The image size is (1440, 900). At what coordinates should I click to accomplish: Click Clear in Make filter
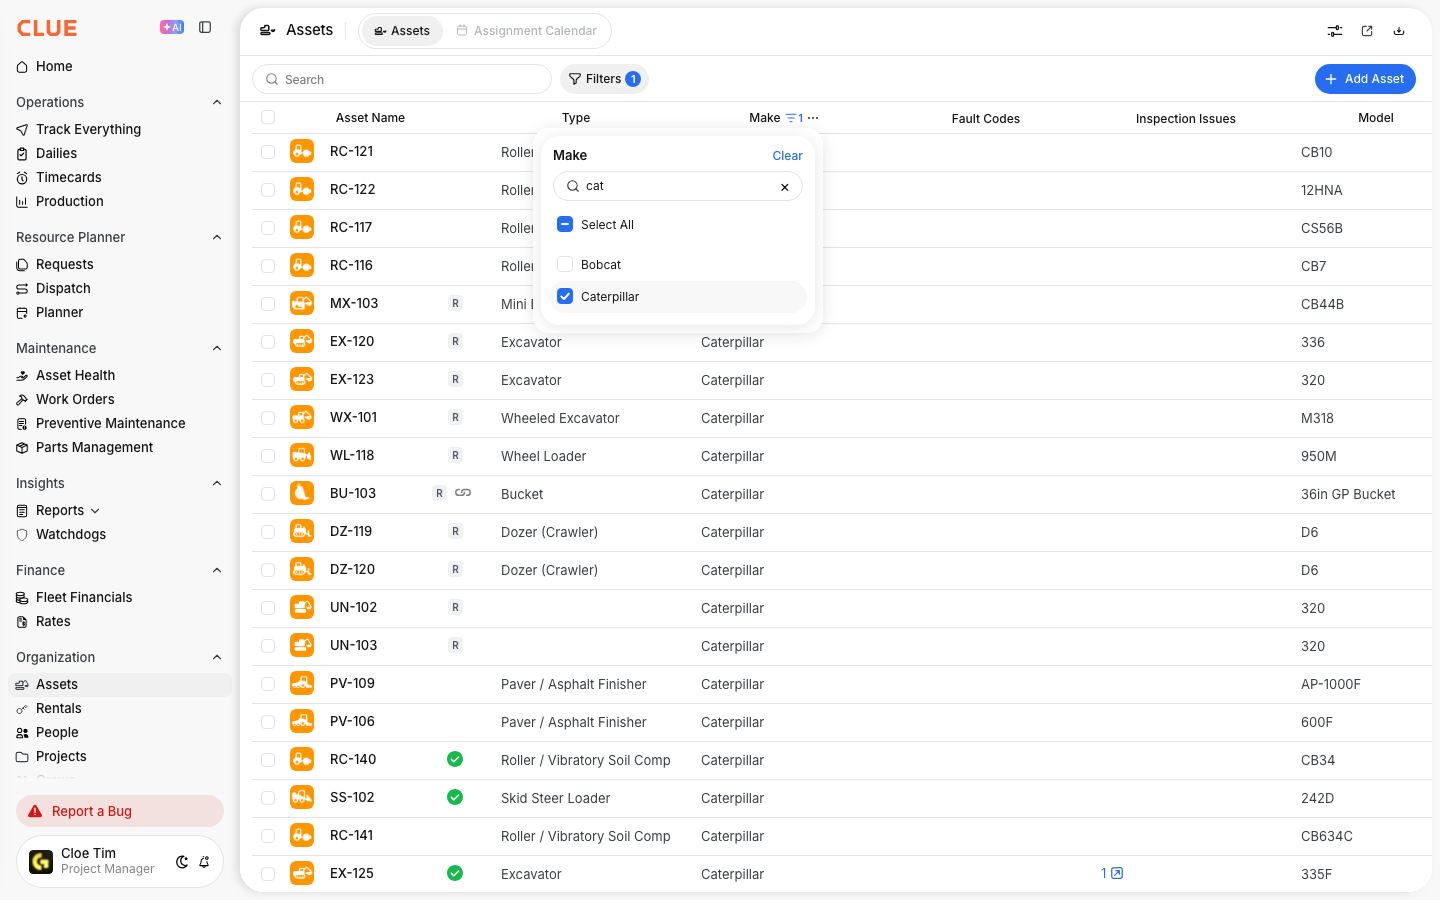(787, 156)
